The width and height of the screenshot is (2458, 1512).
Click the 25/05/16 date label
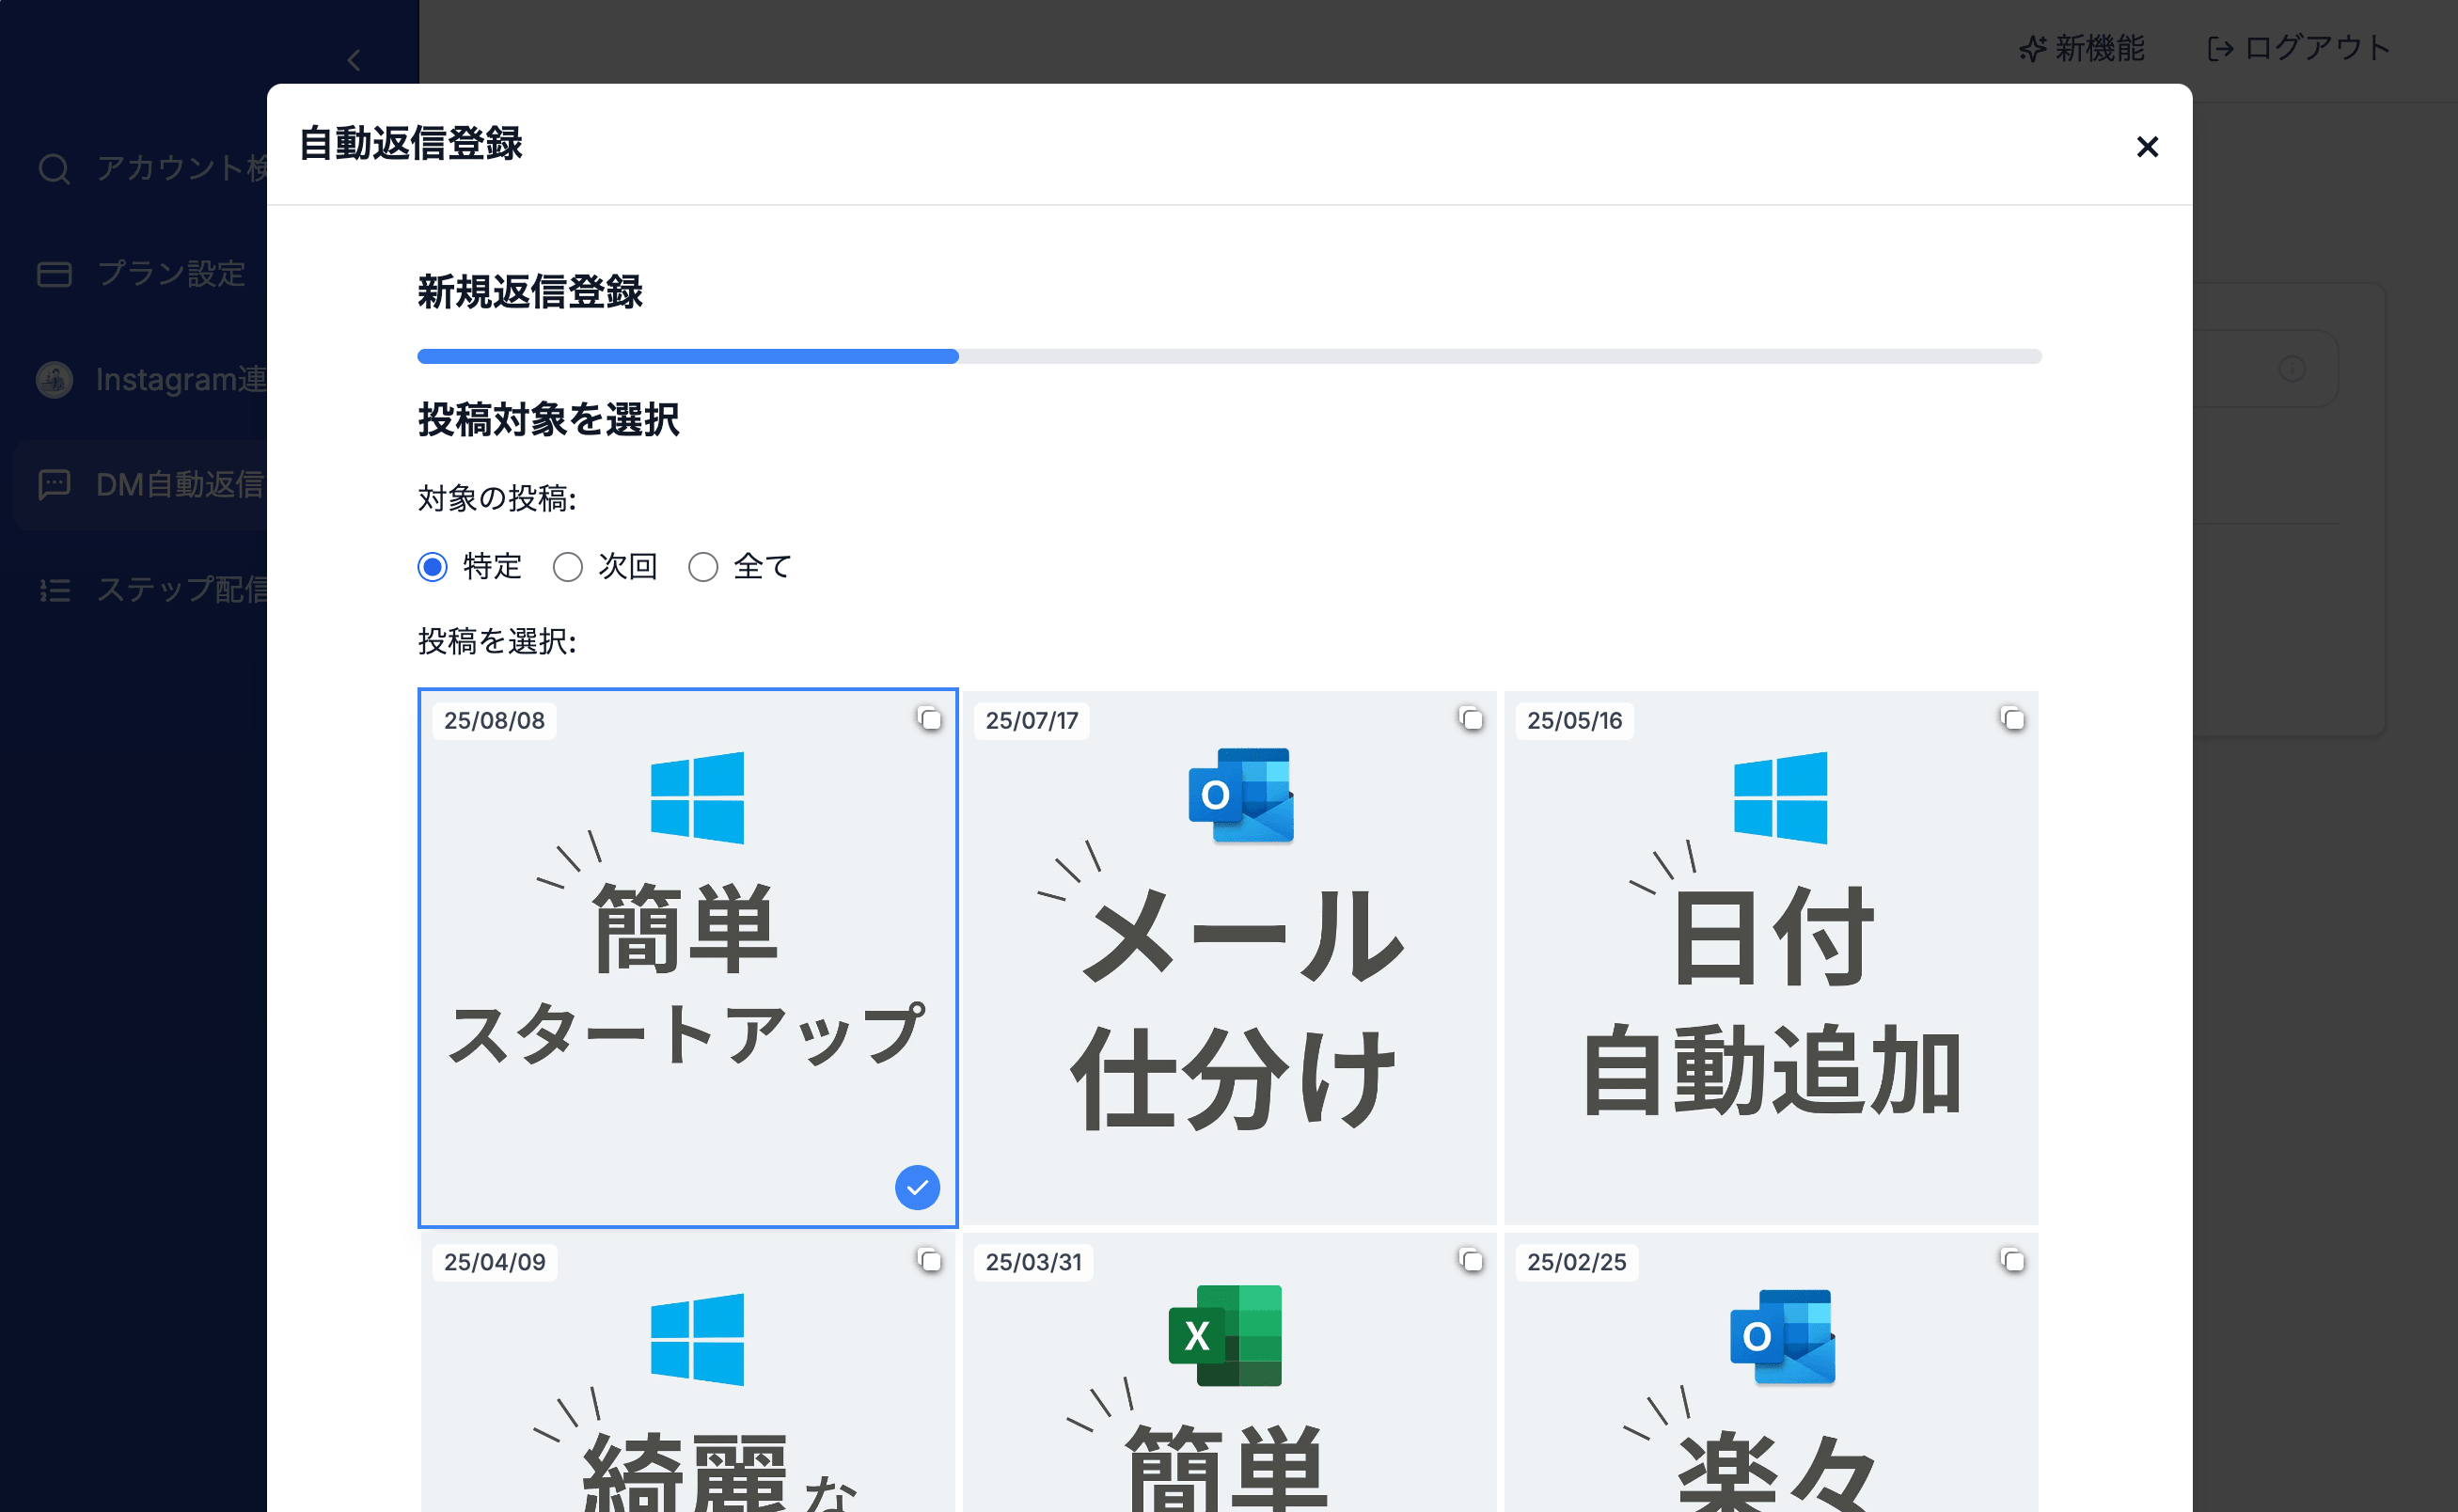pos(1574,720)
